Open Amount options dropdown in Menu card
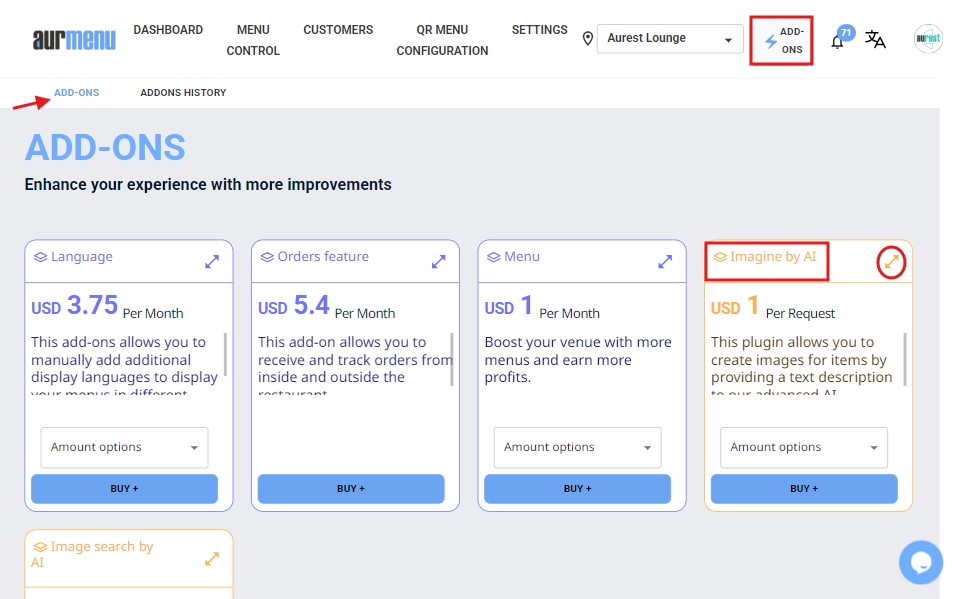Viewport: 955px width, 599px height. point(577,447)
